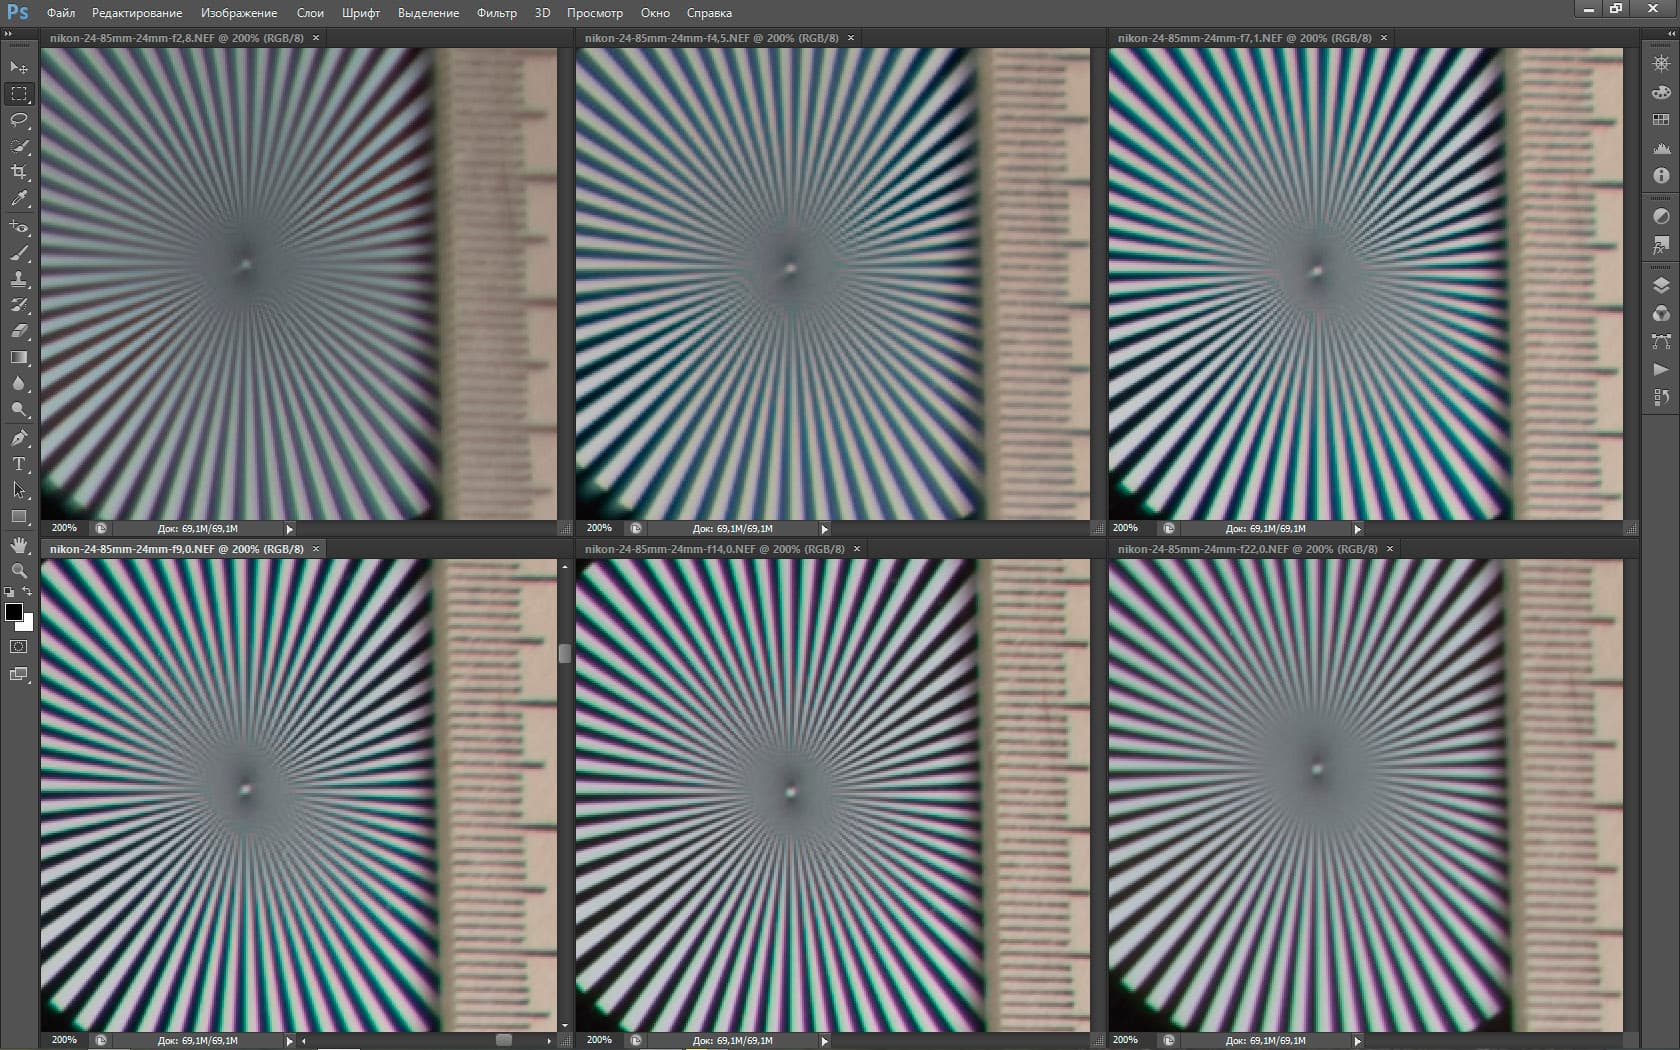
Task: Open the Info panel icon
Action: click(1661, 176)
